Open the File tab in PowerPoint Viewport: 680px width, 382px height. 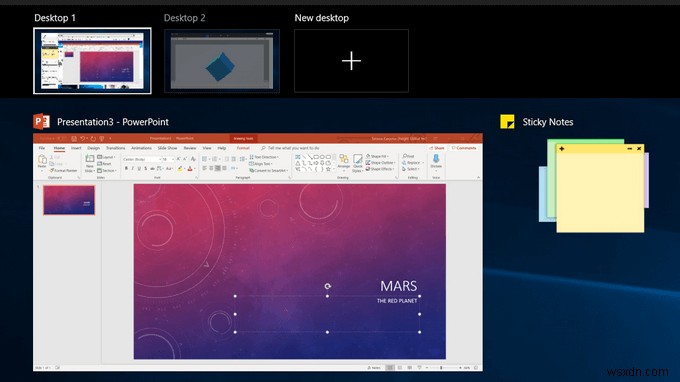(42, 148)
